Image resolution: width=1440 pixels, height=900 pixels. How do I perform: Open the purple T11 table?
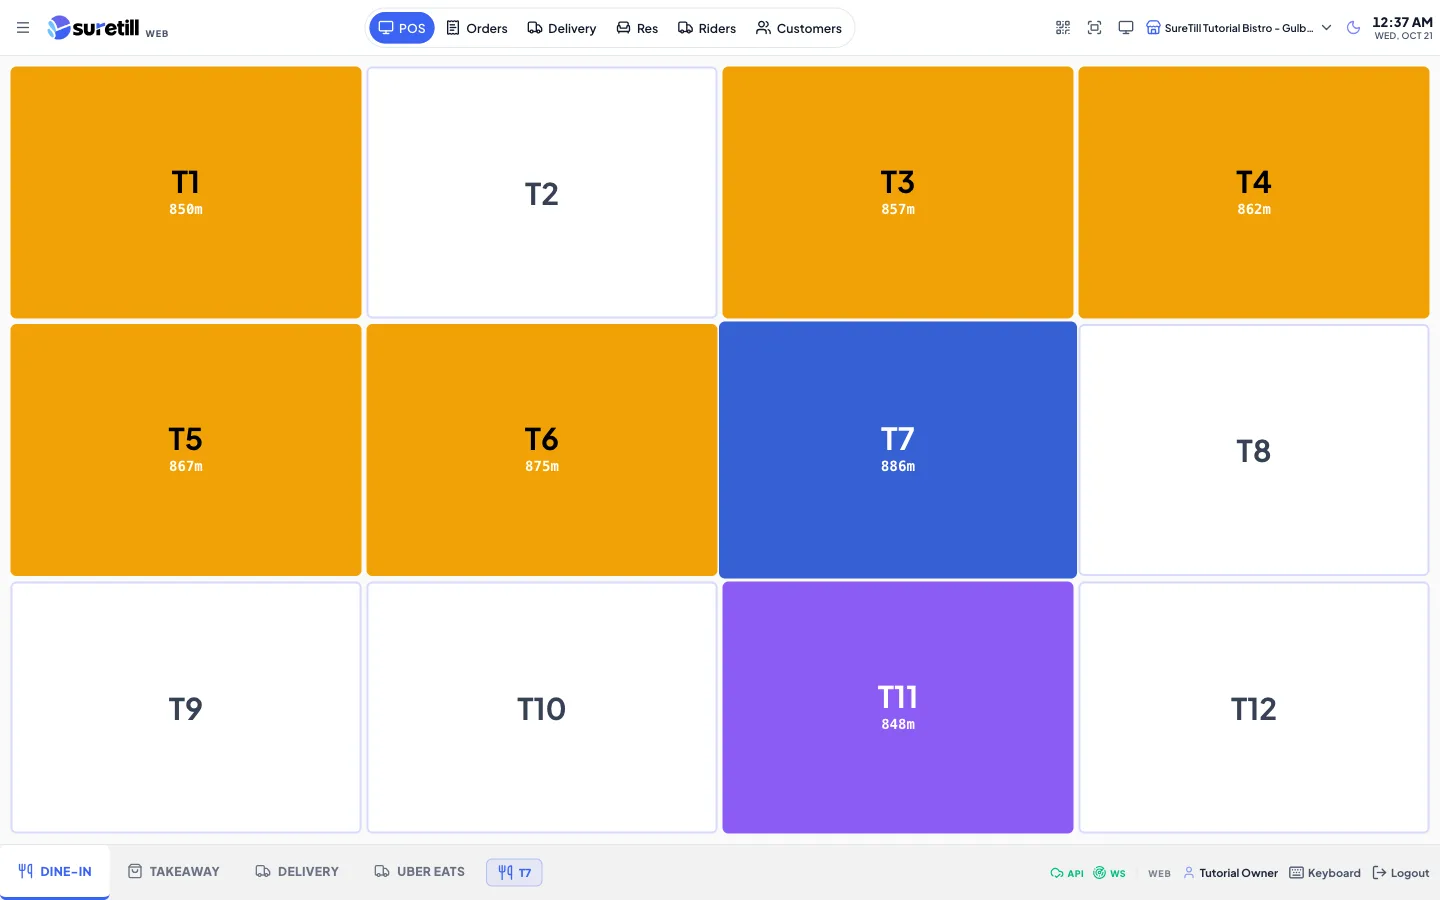(898, 708)
